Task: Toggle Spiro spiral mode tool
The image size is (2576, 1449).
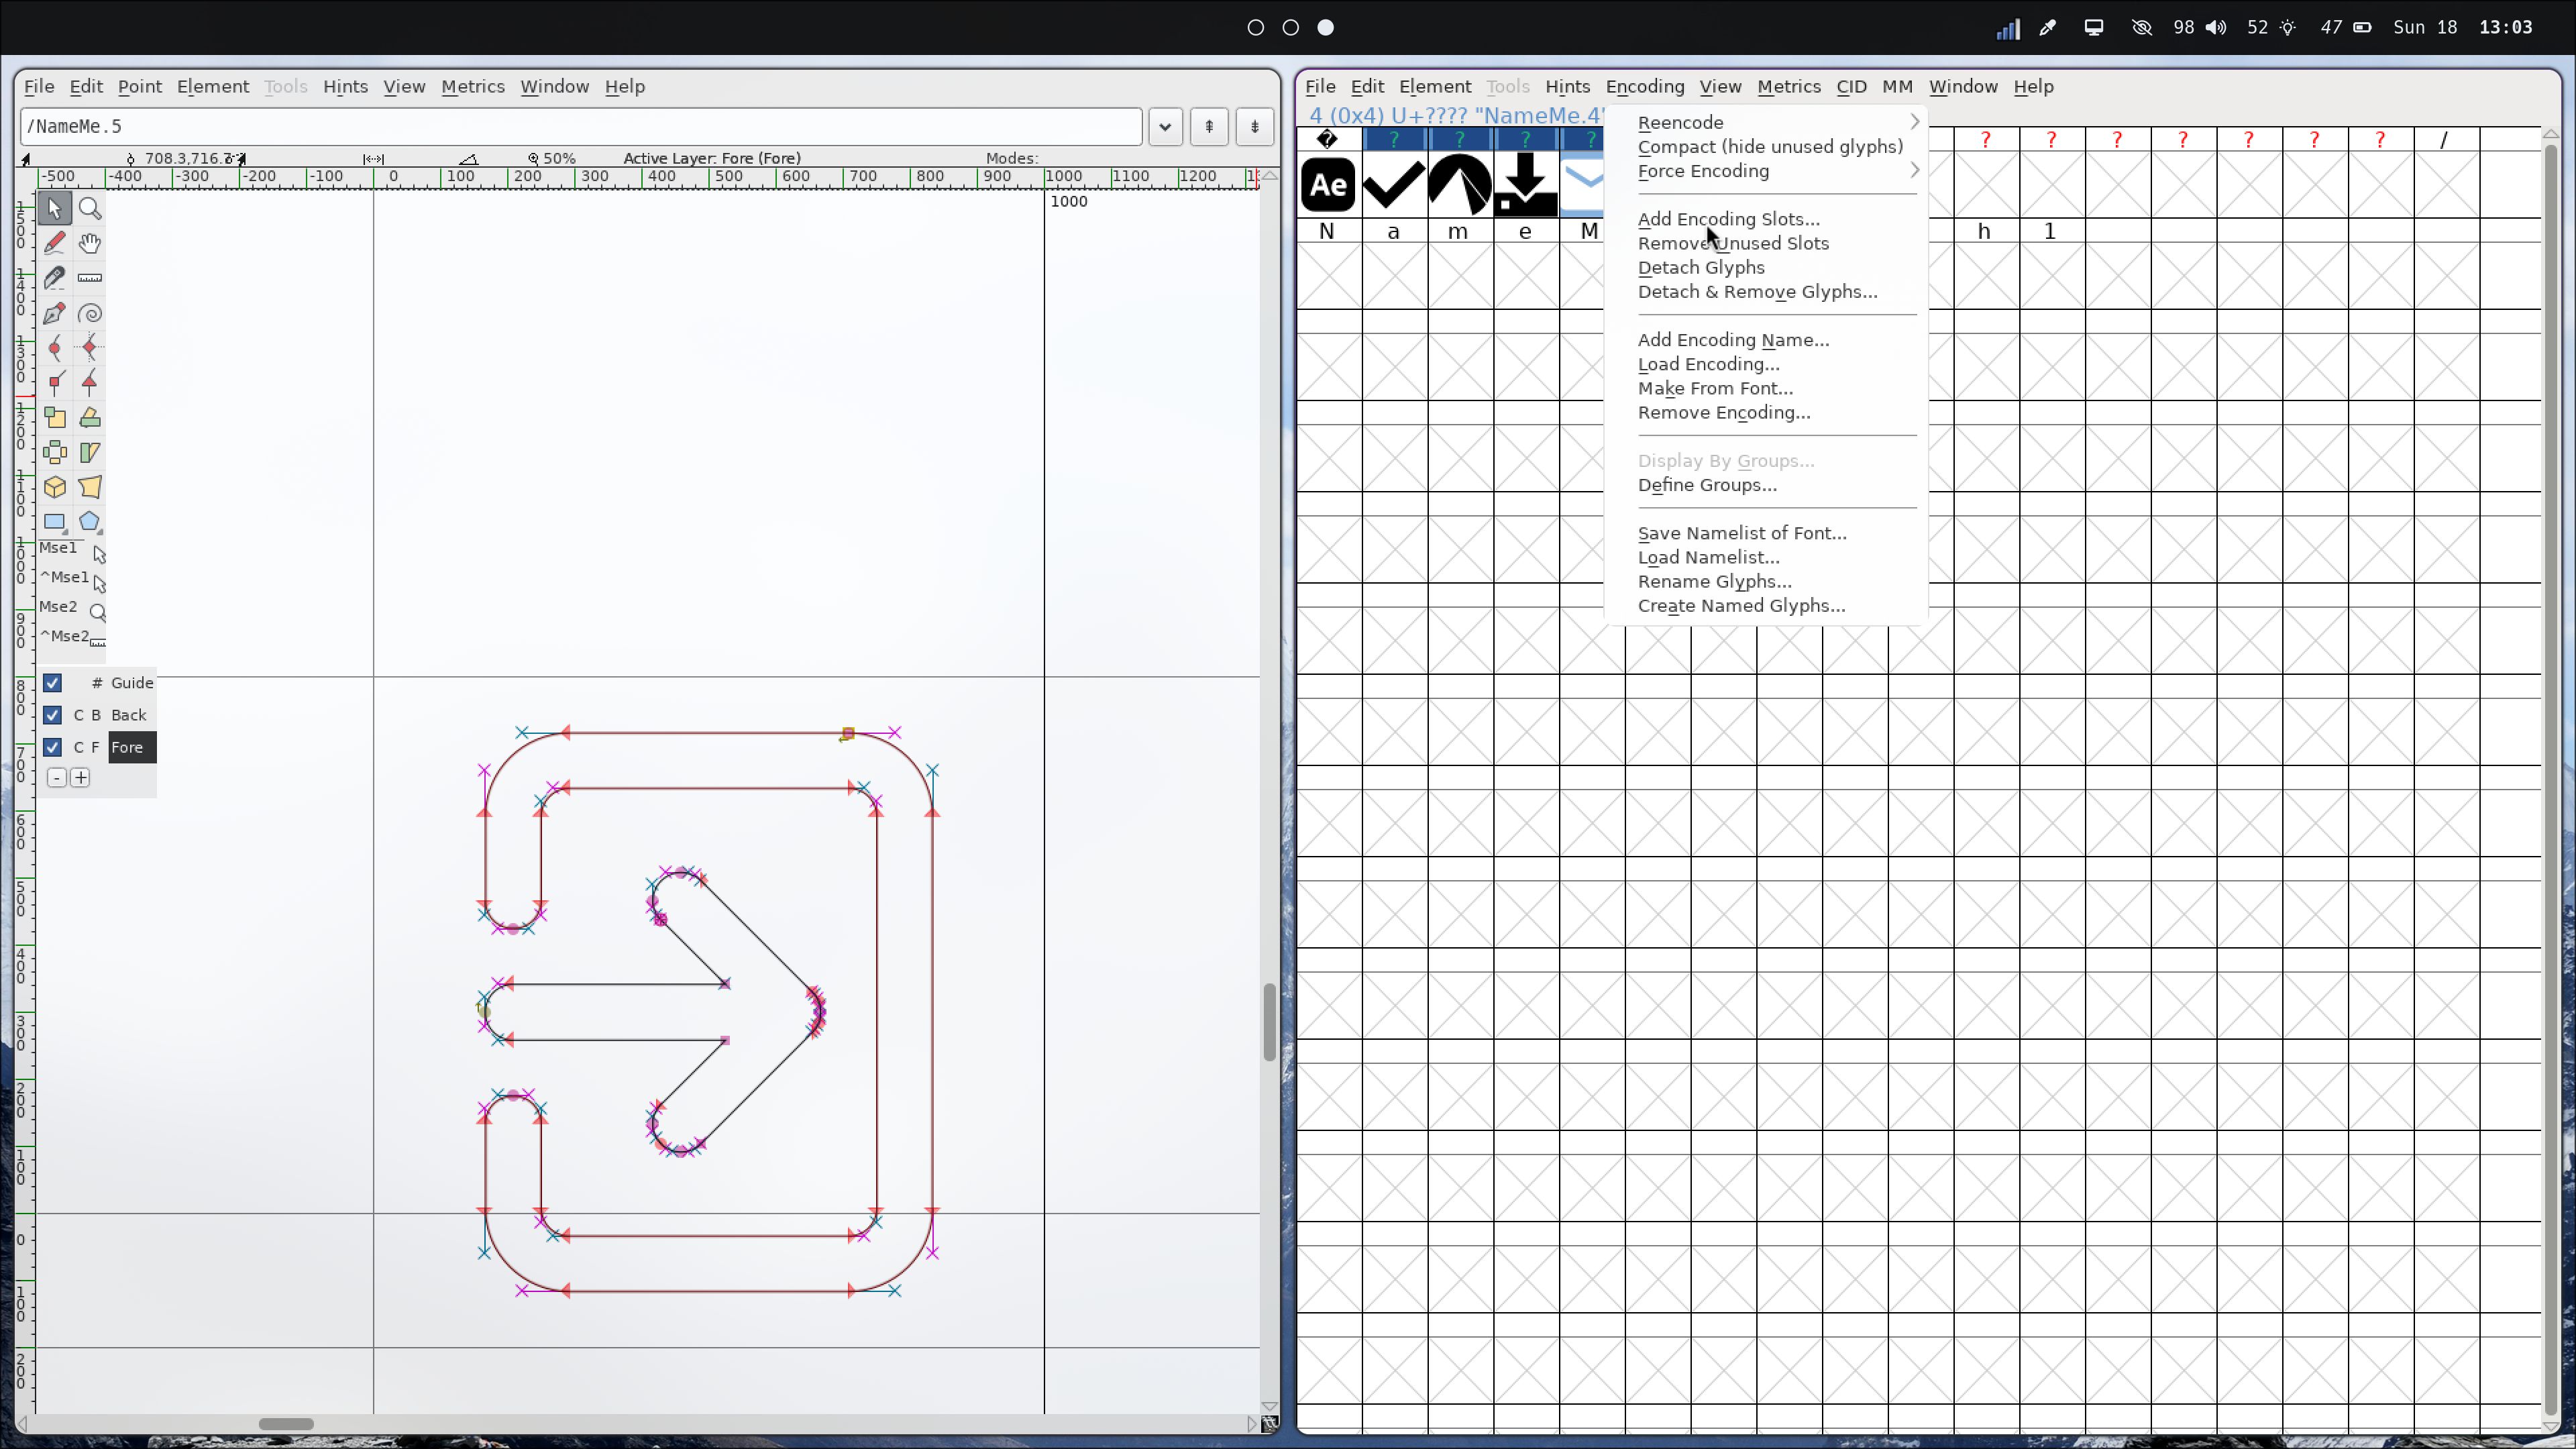Action: 90,313
